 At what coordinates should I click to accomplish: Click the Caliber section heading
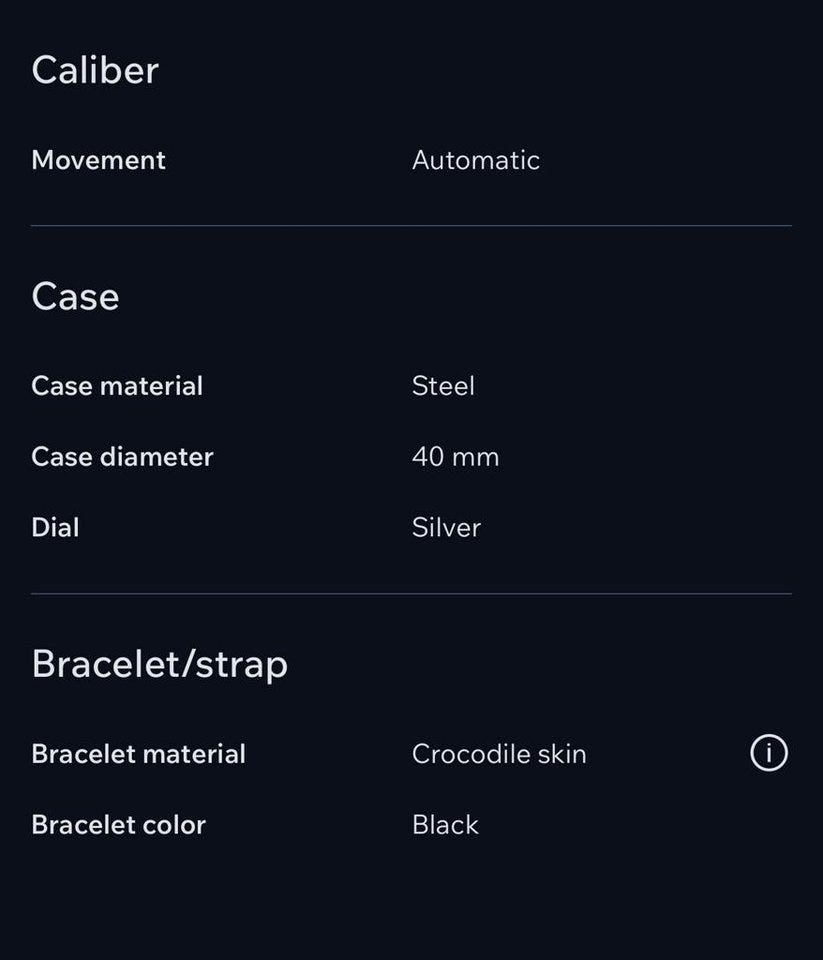95,70
